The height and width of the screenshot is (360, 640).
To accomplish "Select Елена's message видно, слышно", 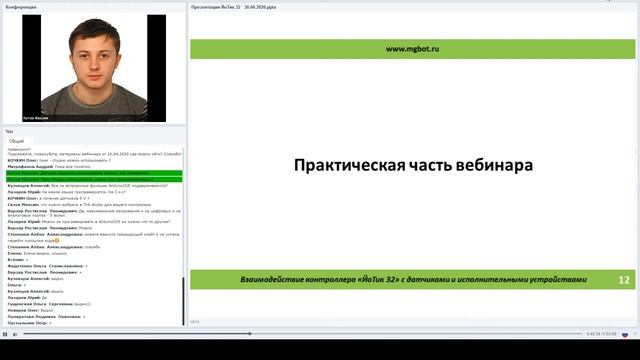I will [x=37, y=253].
